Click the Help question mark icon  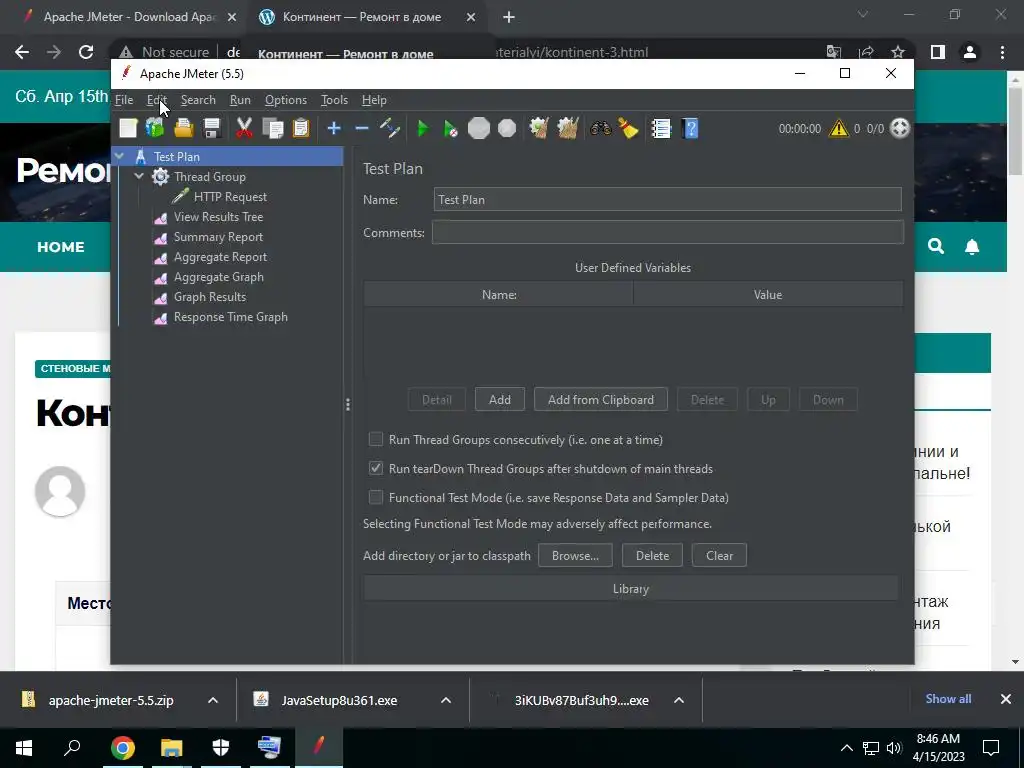[690, 128]
